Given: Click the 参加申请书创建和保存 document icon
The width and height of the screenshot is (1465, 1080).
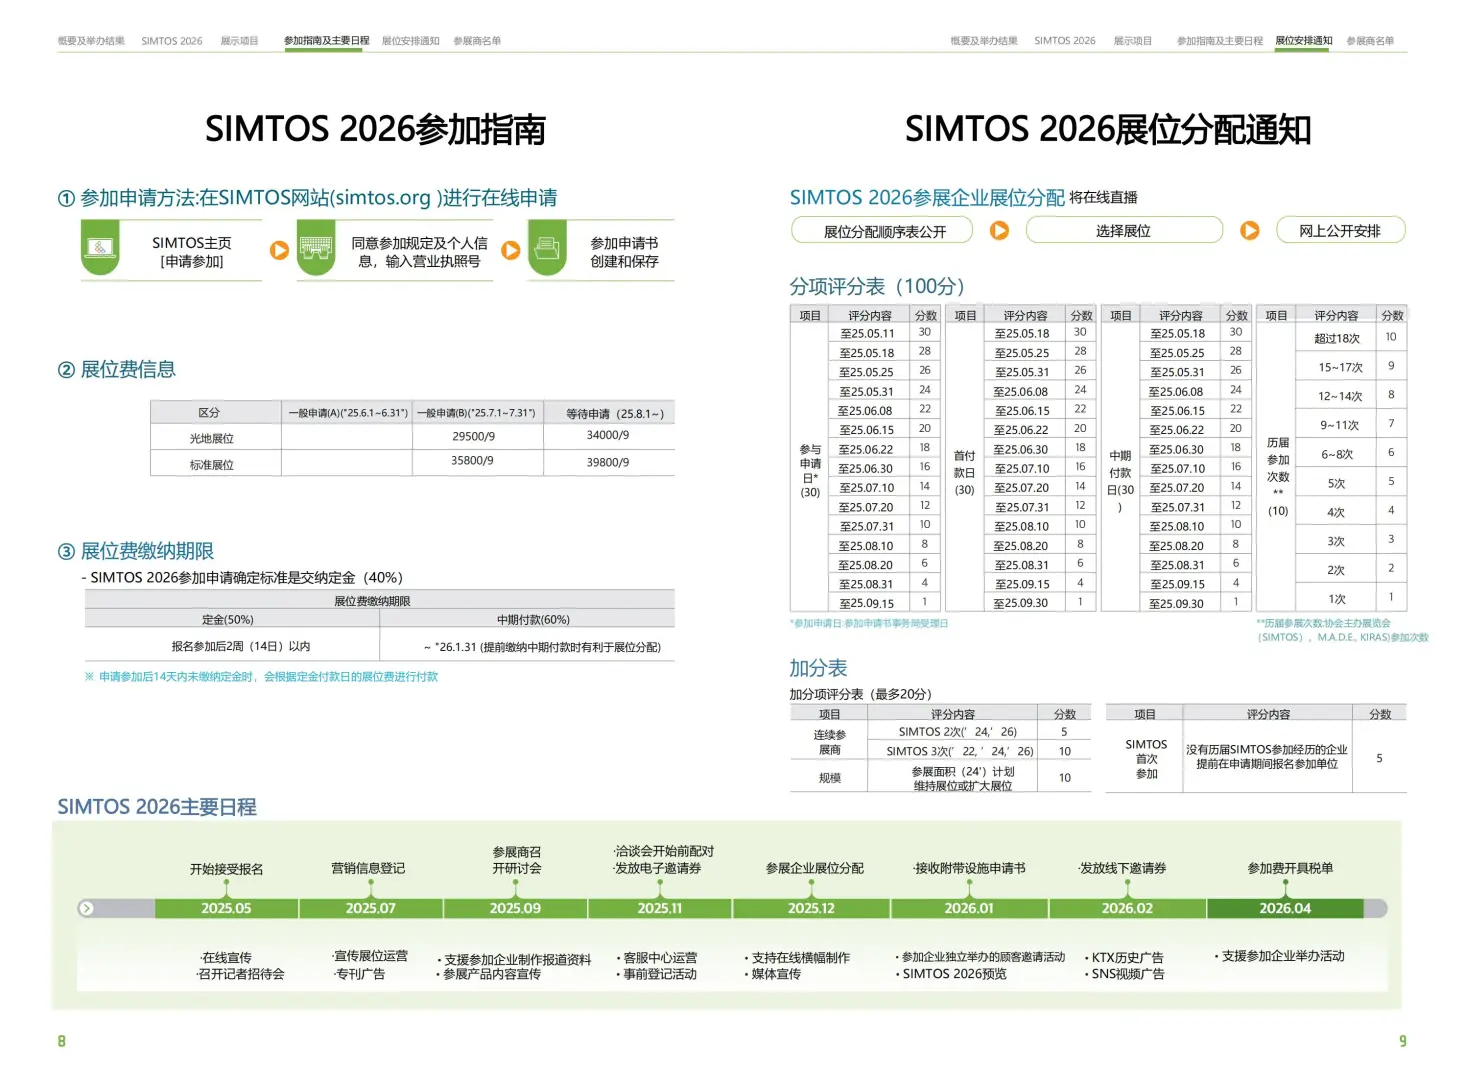Looking at the screenshot, I should pyautogui.click(x=546, y=248).
